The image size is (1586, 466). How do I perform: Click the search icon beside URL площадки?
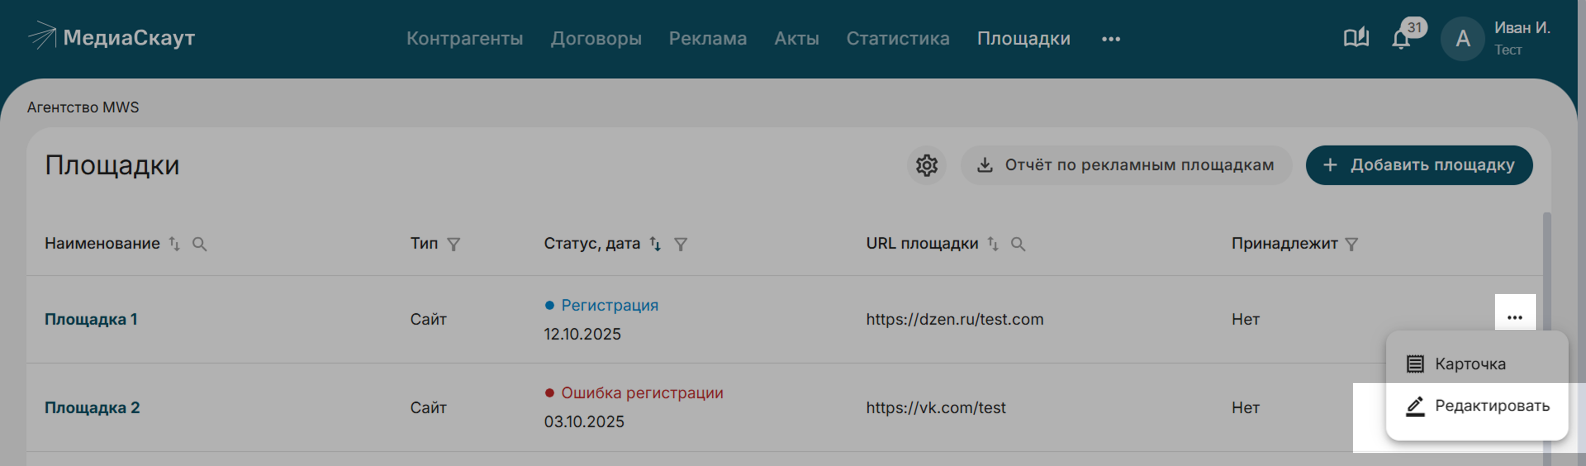[x=1018, y=244]
